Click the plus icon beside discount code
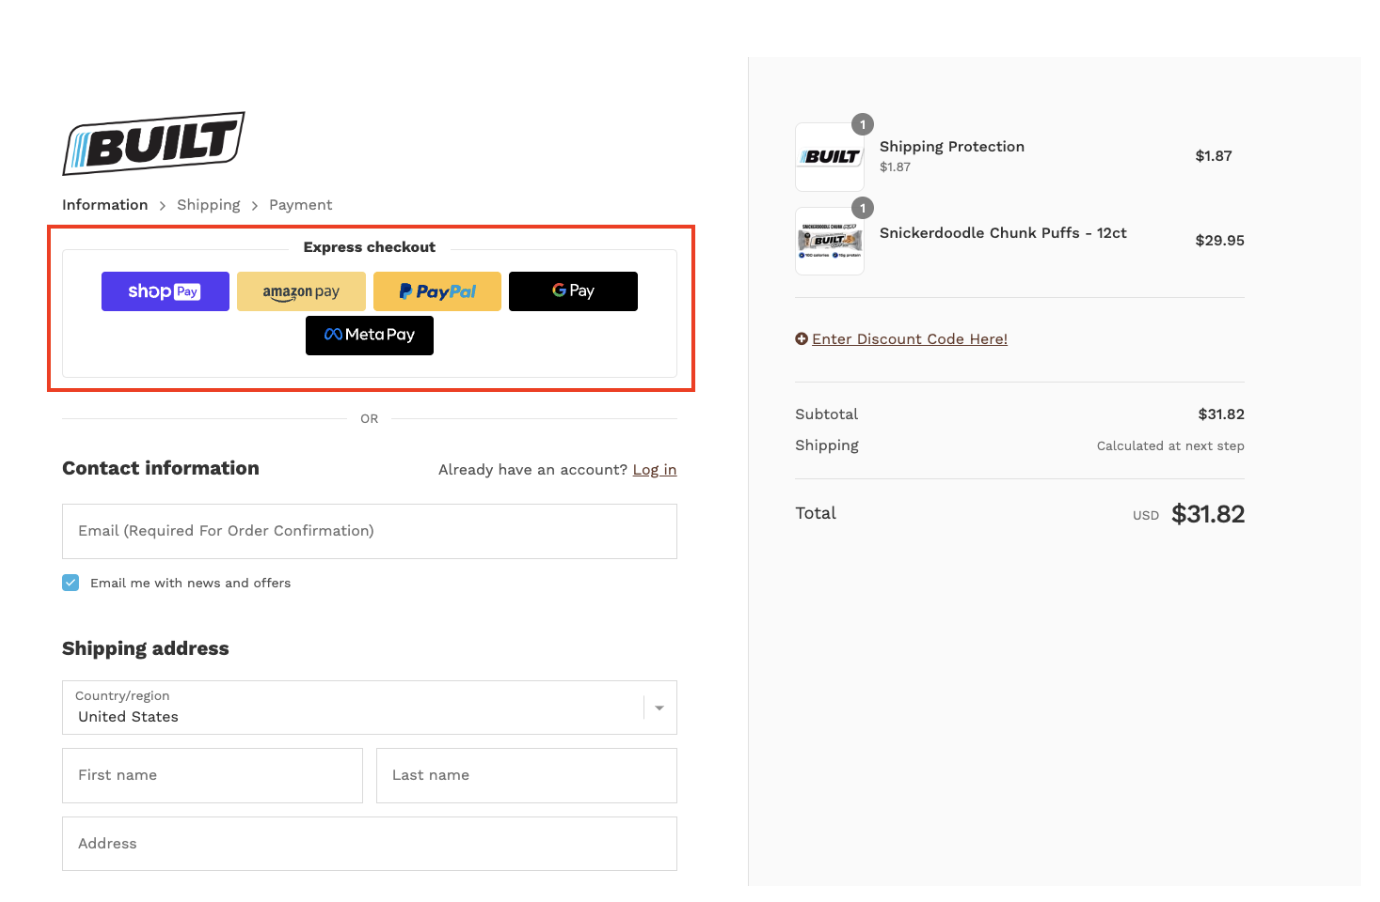Image resolution: width=1380 pixels, height=902 pixels. (x=801, y=339)
